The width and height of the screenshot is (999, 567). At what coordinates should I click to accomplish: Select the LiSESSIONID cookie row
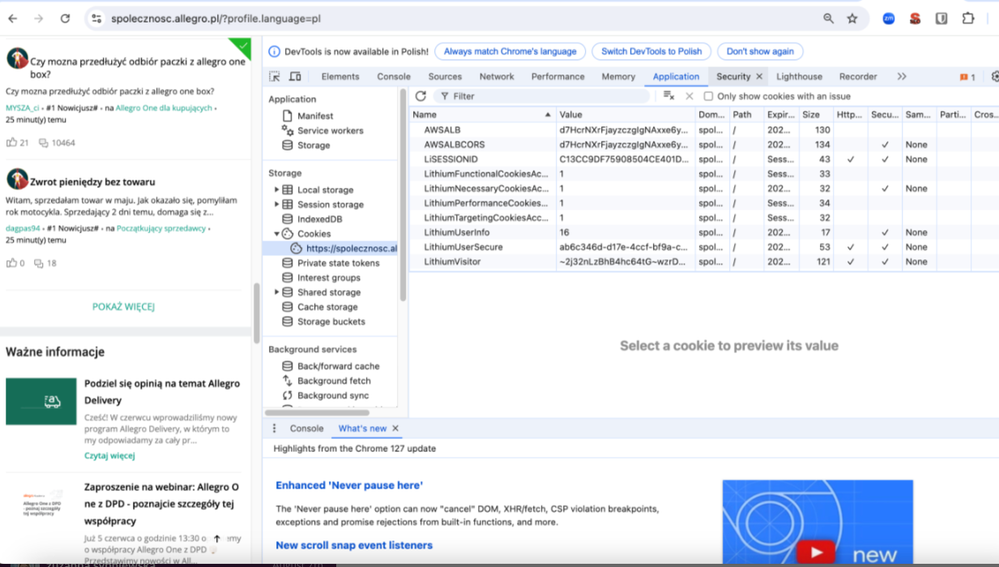(704, 159)
